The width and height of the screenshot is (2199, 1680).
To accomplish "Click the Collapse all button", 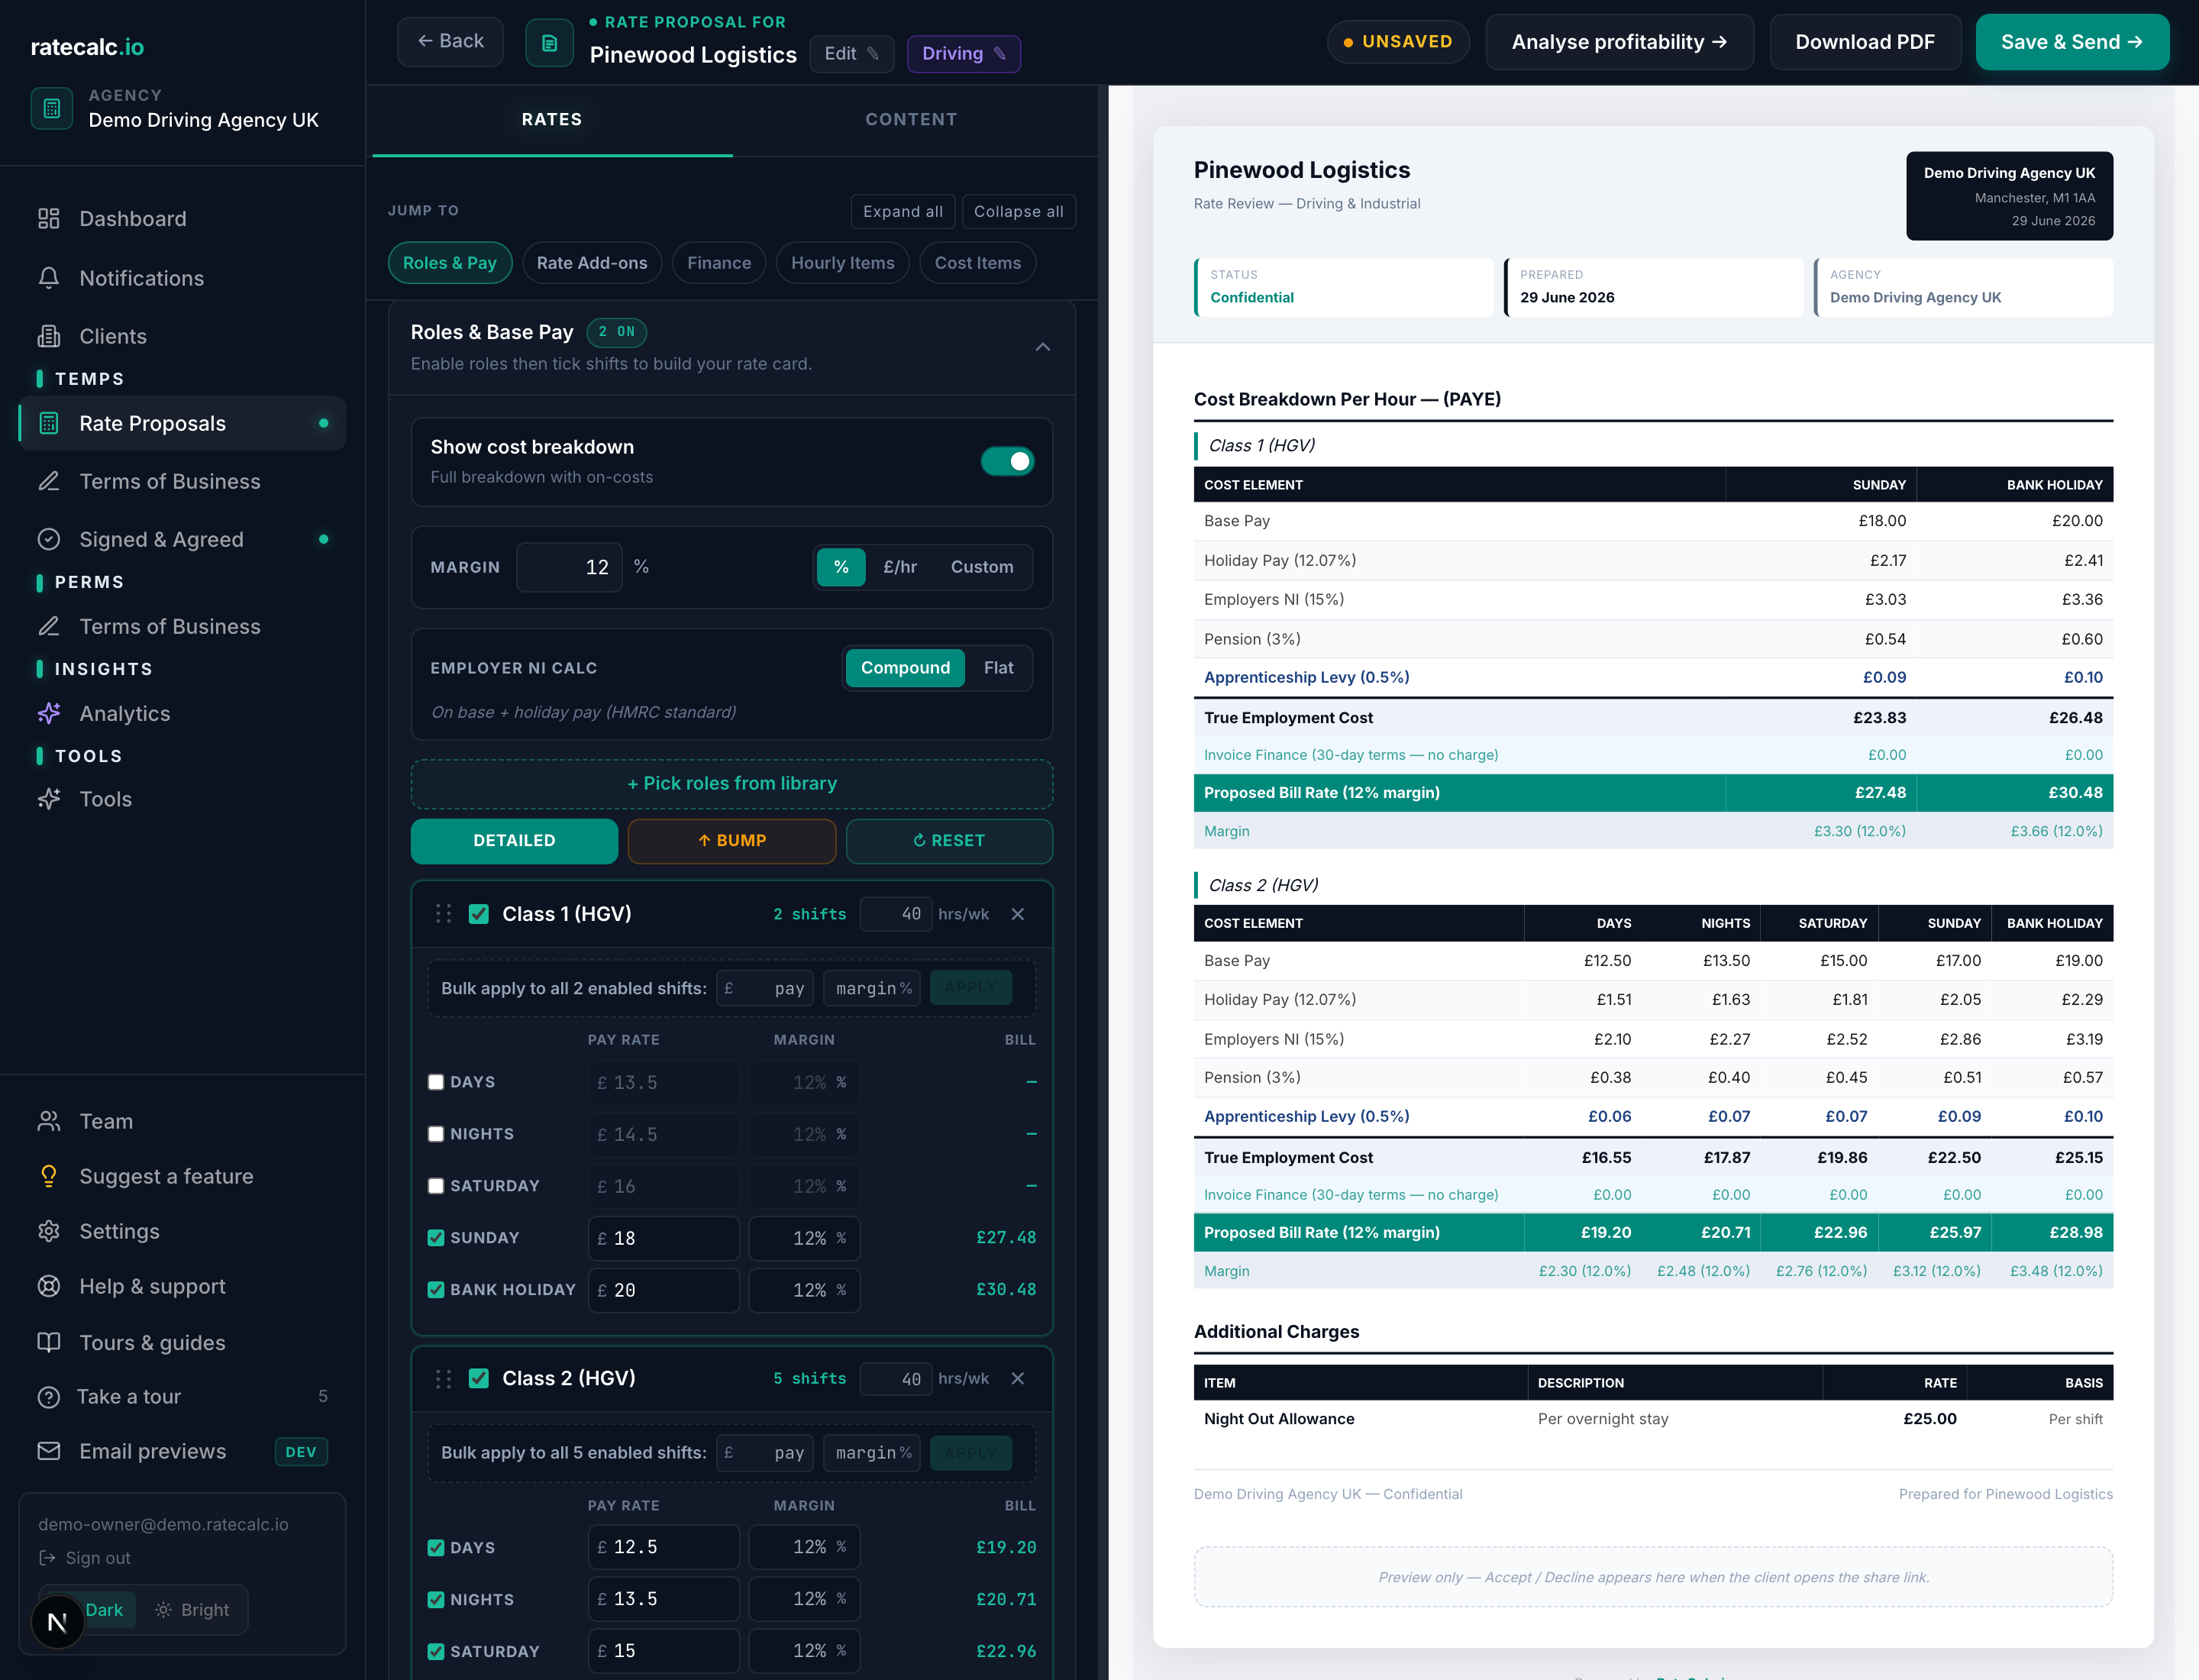I will pos(1018,211).
